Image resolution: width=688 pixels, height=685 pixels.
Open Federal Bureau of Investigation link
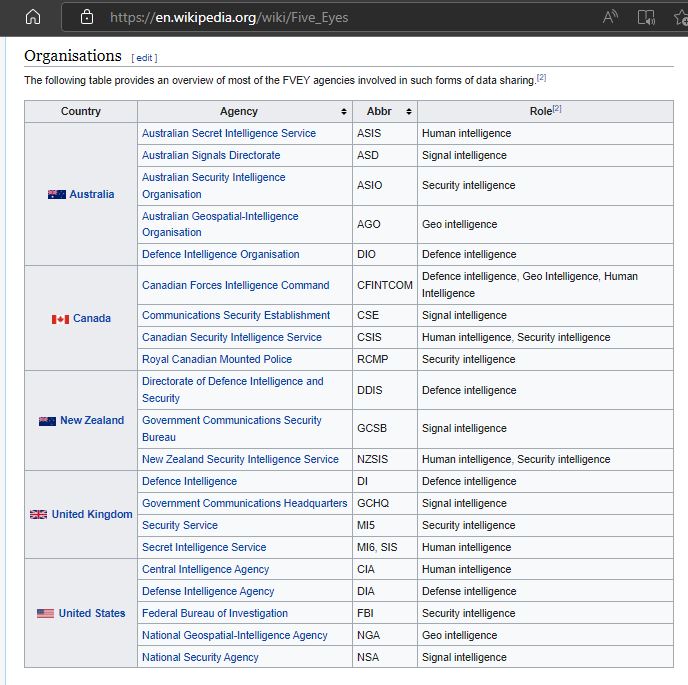[x=215, y=613]
